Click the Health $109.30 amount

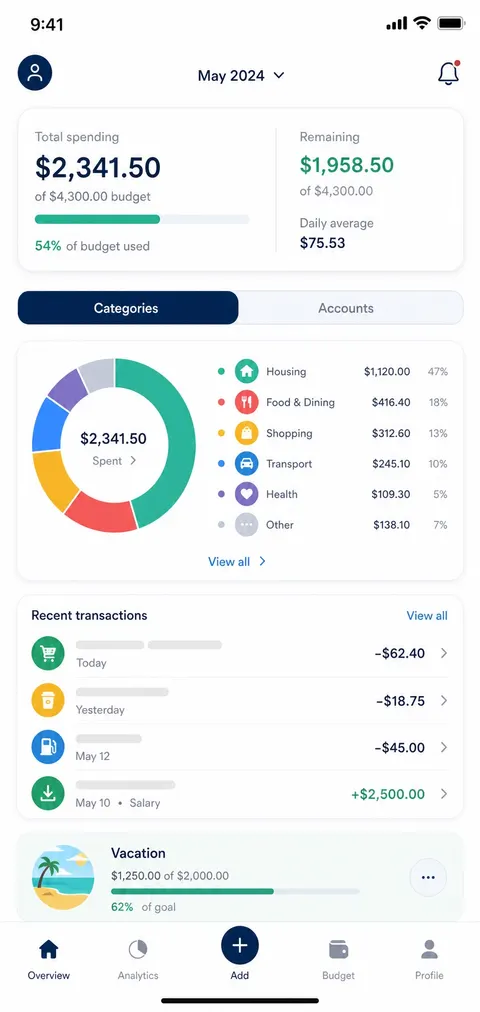tap(390, 494)
